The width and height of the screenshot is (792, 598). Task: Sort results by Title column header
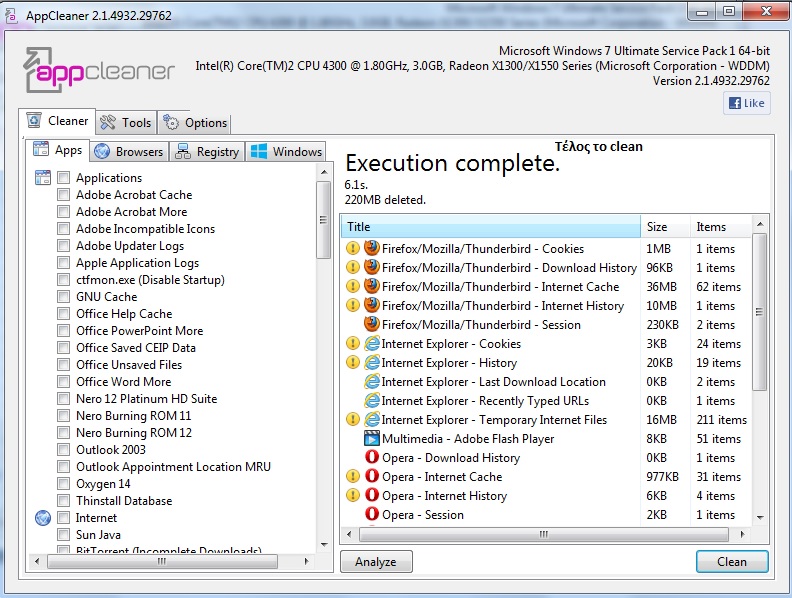pyautogui.click(x=491, y=227)
